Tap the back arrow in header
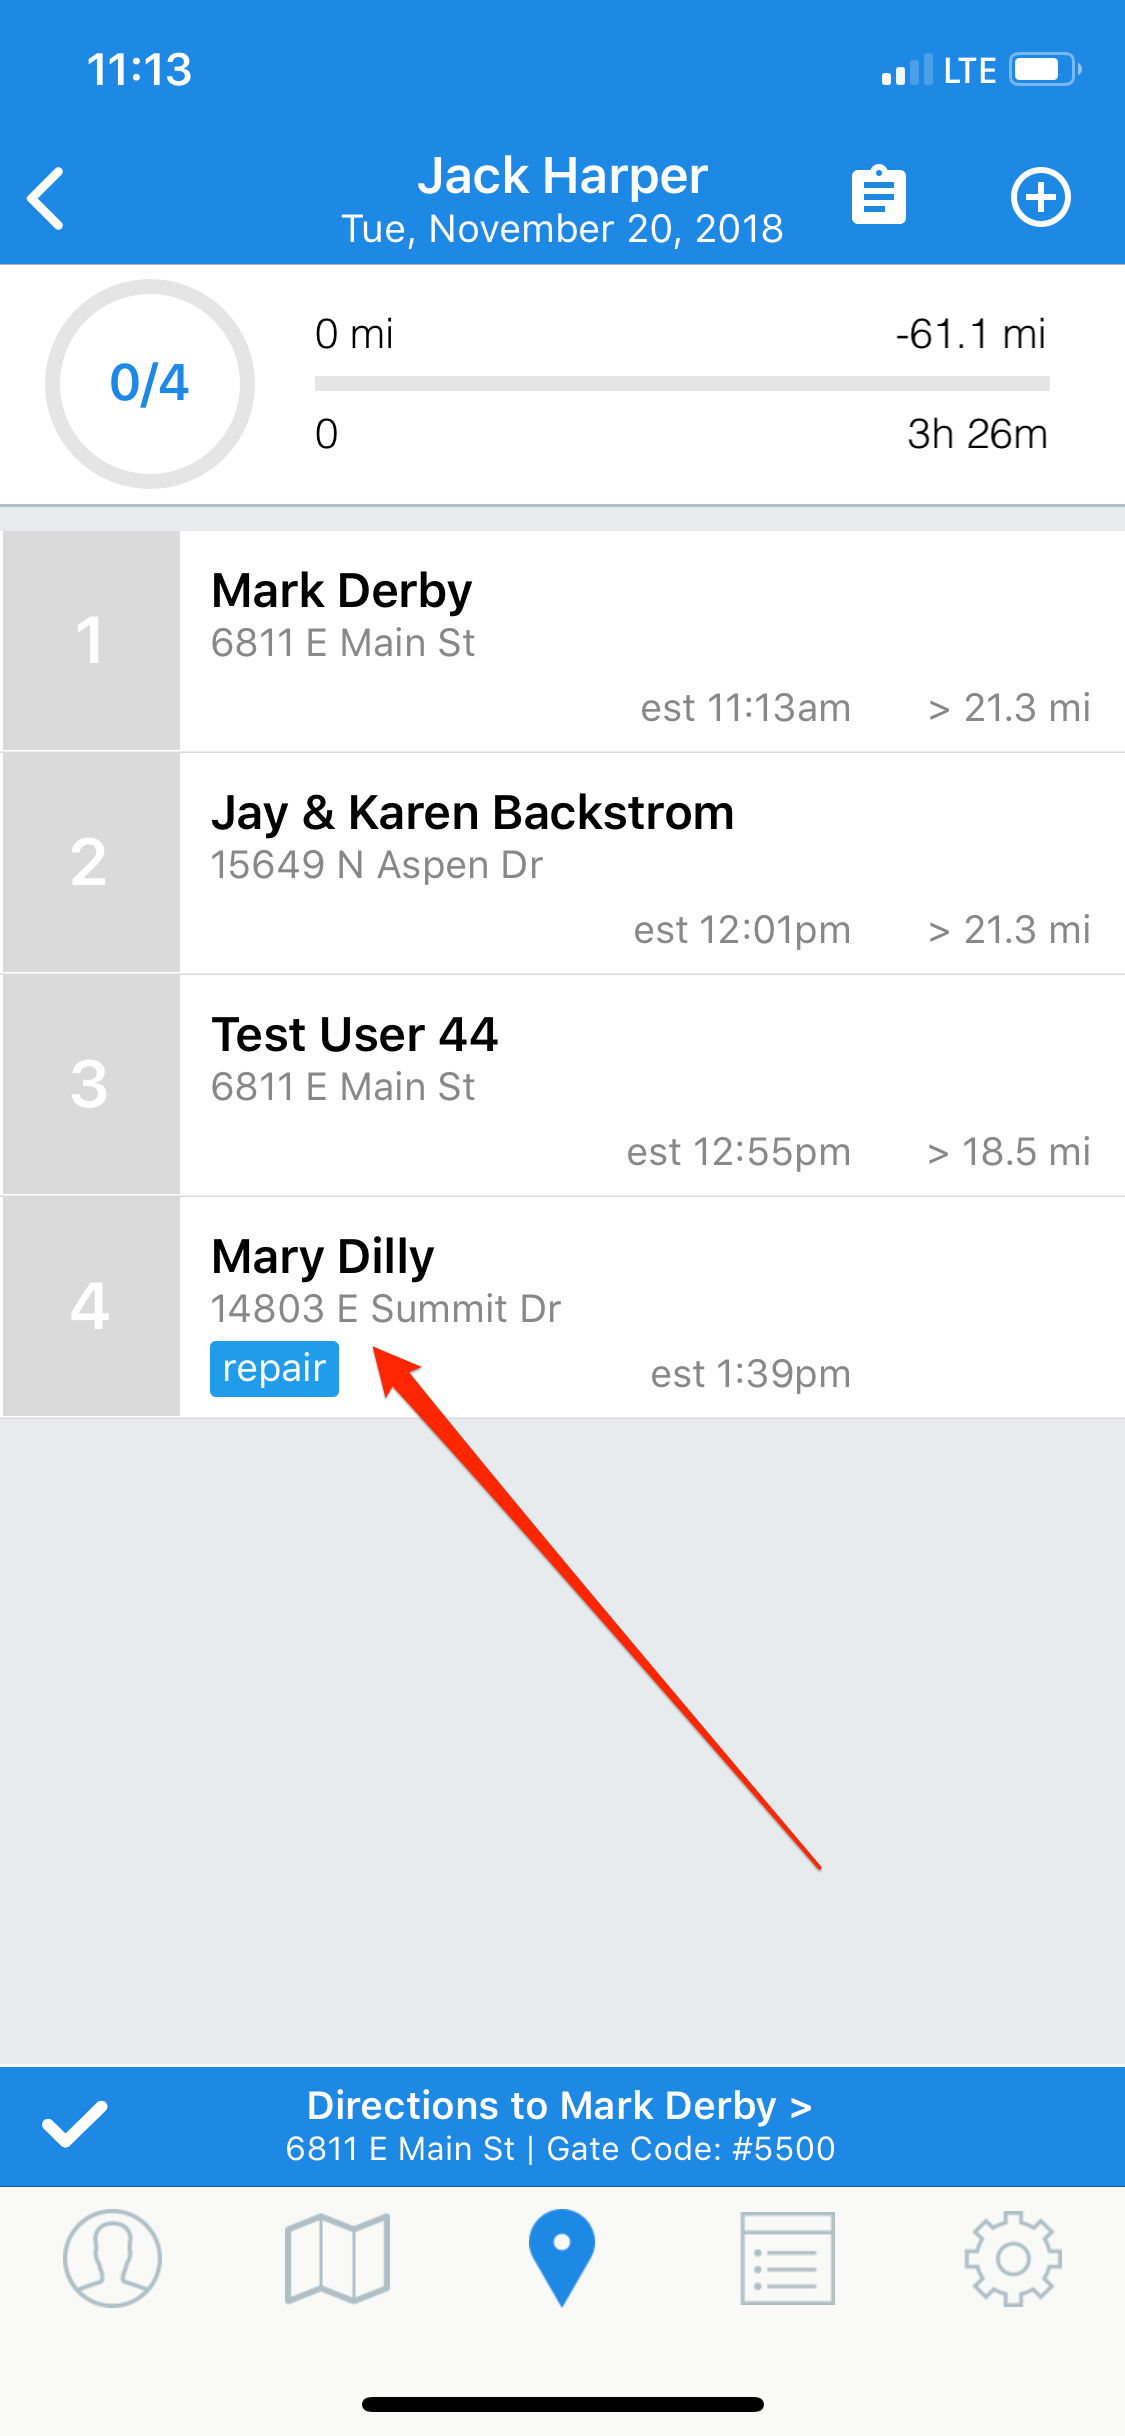This screenshot has height=2436, width=1125. point(46,198)
